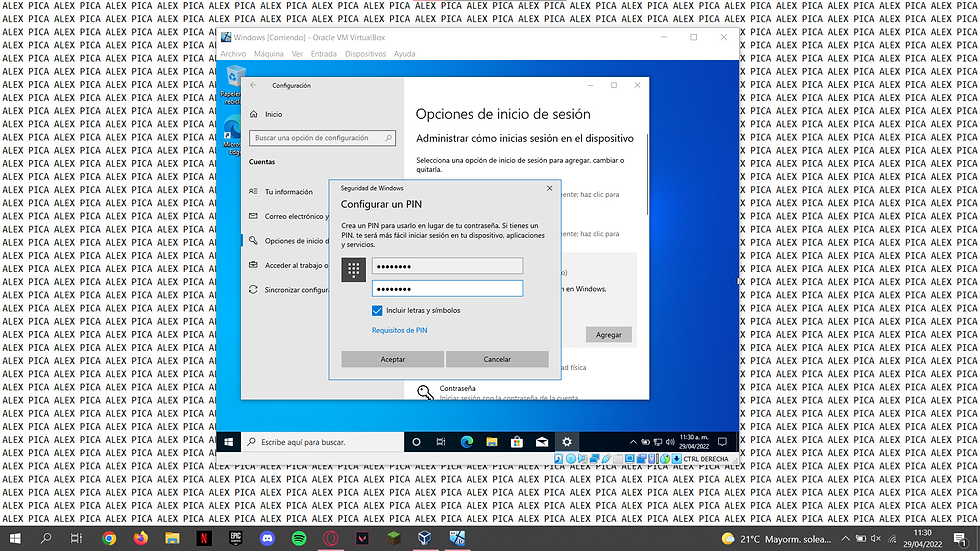The image size is (980, 551).
Task: Click the Cancelar button in PIN dialog
Action: click(497, 359)
